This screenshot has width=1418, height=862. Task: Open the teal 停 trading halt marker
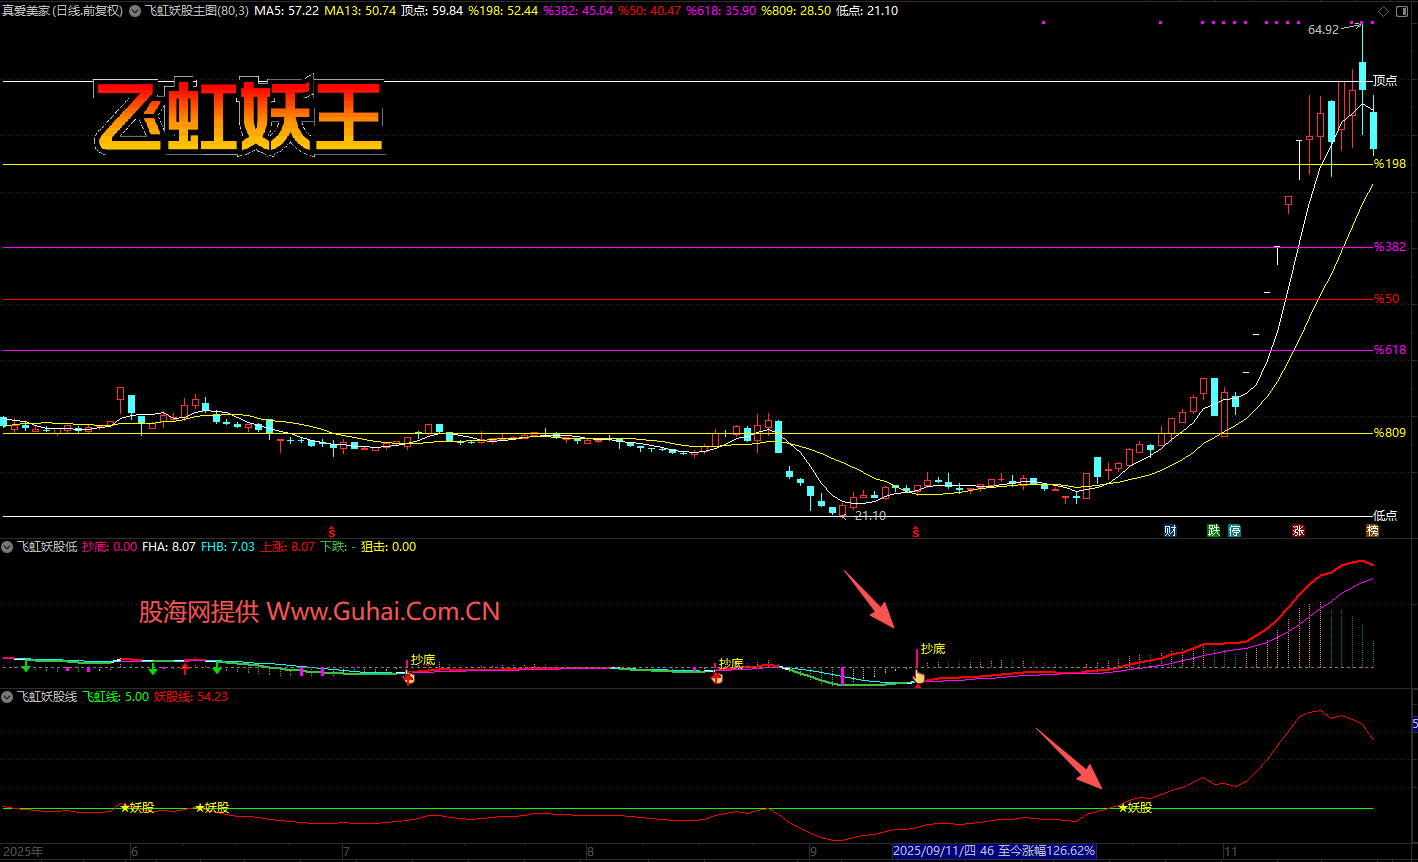point(1235,530)
